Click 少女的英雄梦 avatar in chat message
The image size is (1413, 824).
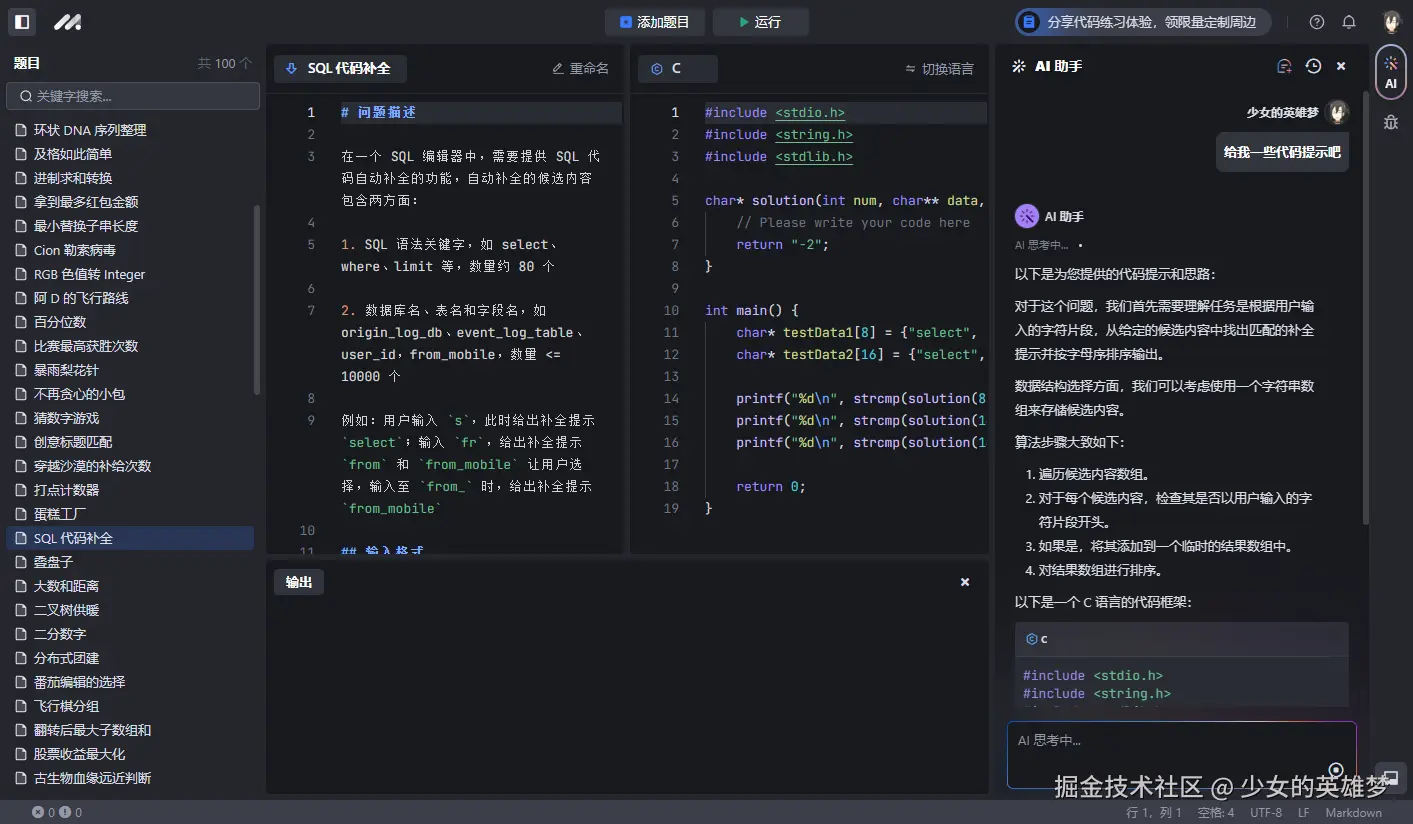(1337, 112)
